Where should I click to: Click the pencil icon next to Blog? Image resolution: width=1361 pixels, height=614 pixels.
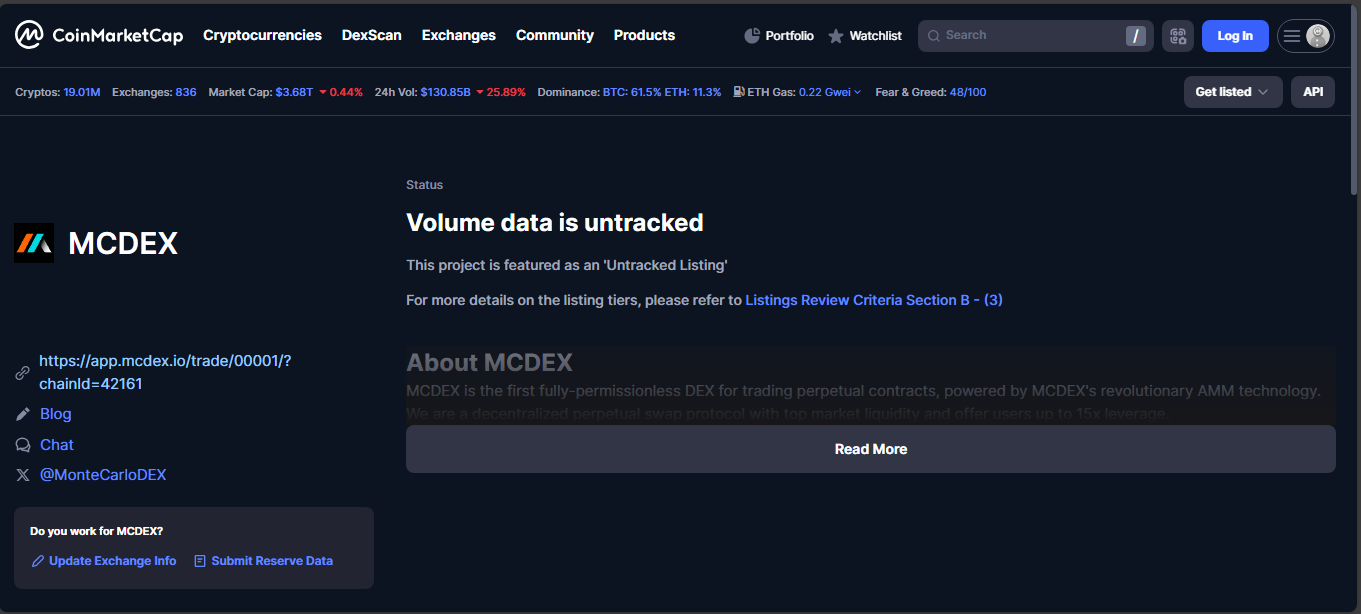23,414
